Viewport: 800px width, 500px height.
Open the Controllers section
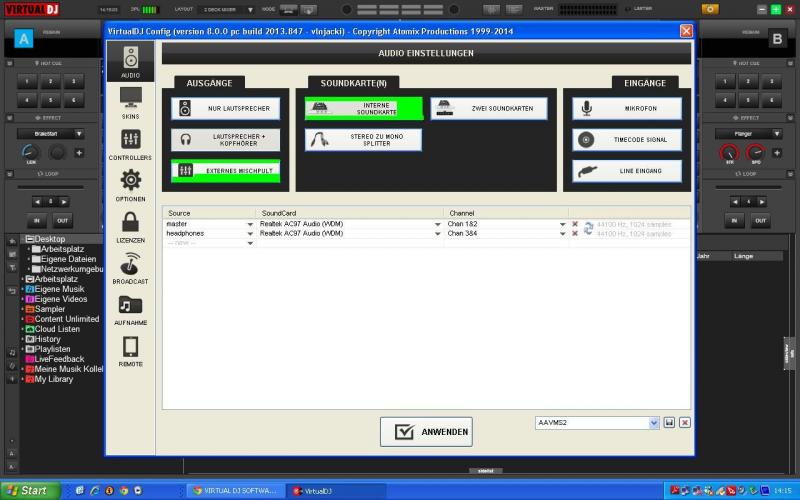[131, 144]
